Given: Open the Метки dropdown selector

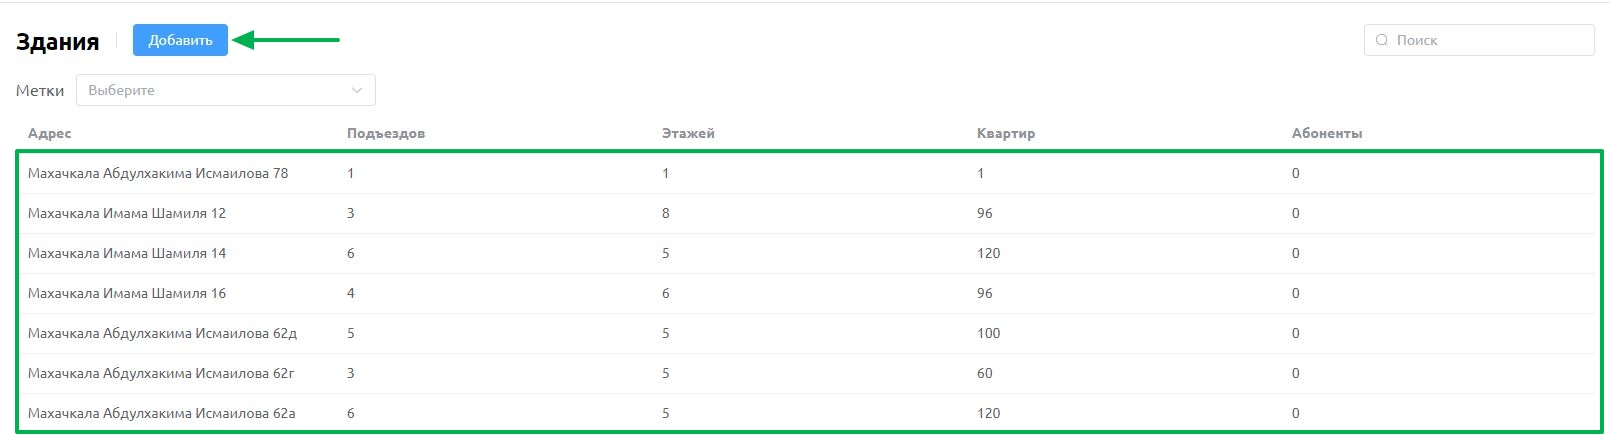Looking at the screenshot, I should 226,90.
